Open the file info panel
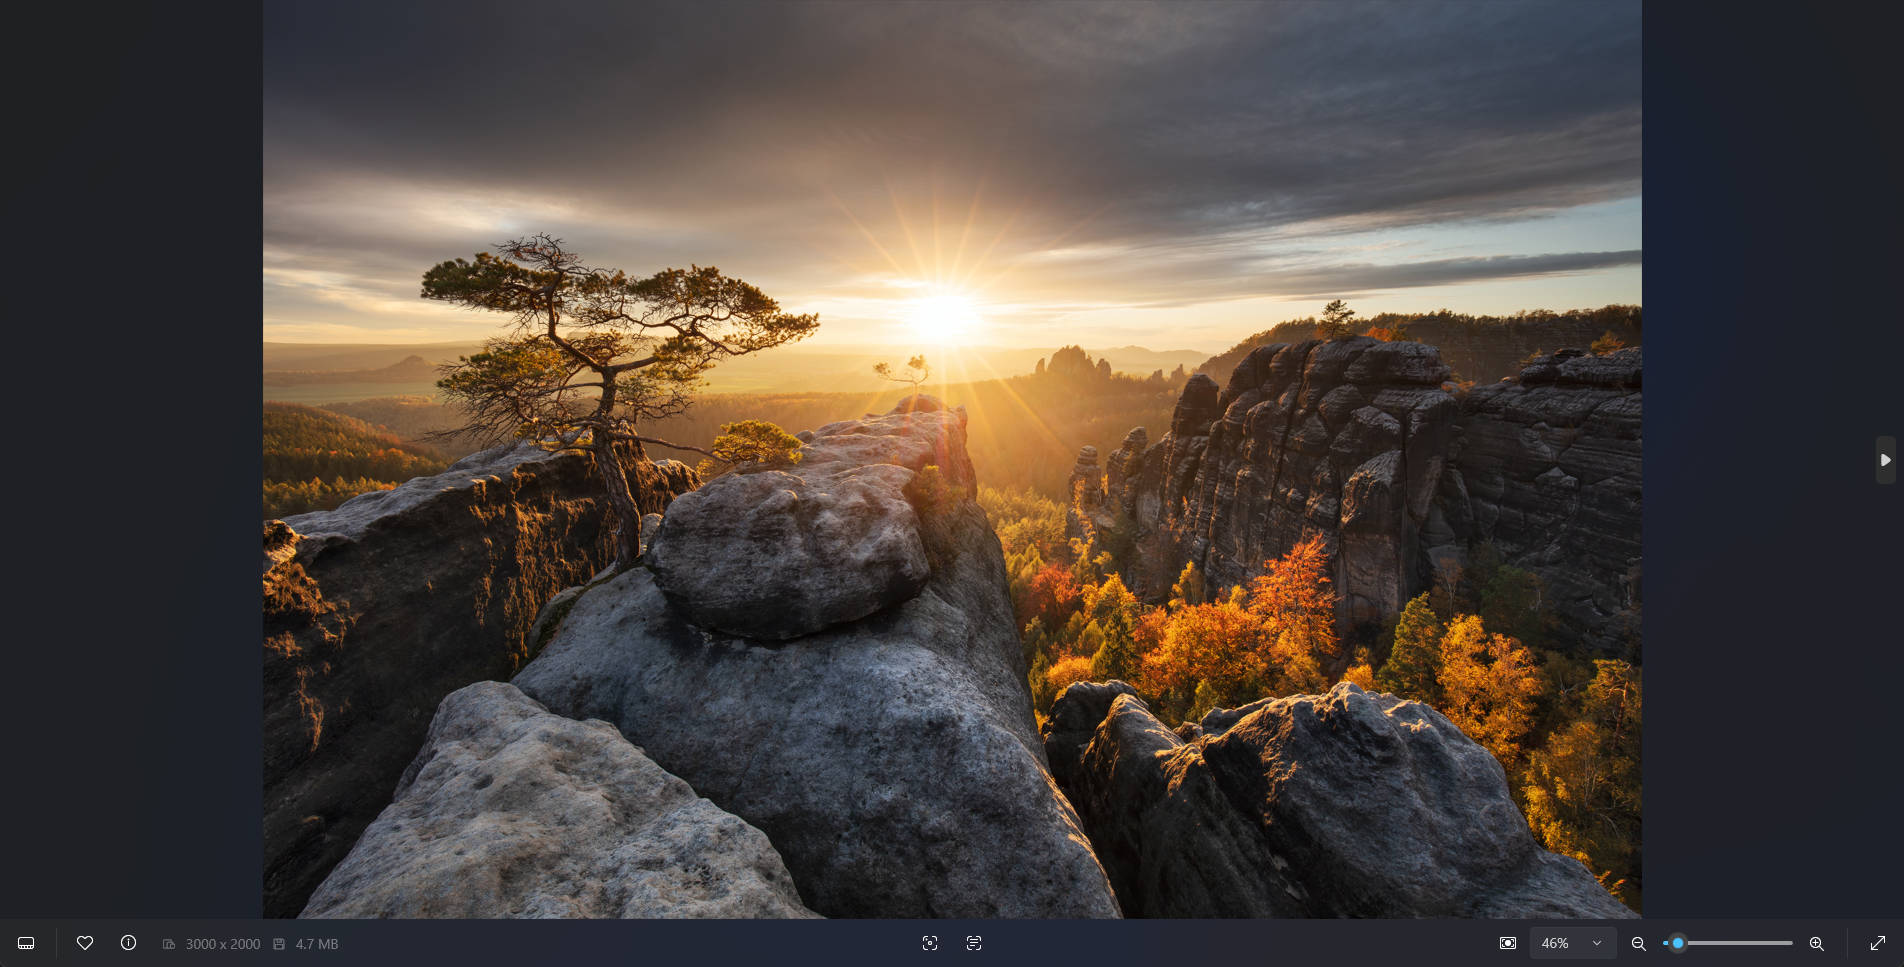The height and width of the screenshot is (967, 1904). (x=128, y=943)
